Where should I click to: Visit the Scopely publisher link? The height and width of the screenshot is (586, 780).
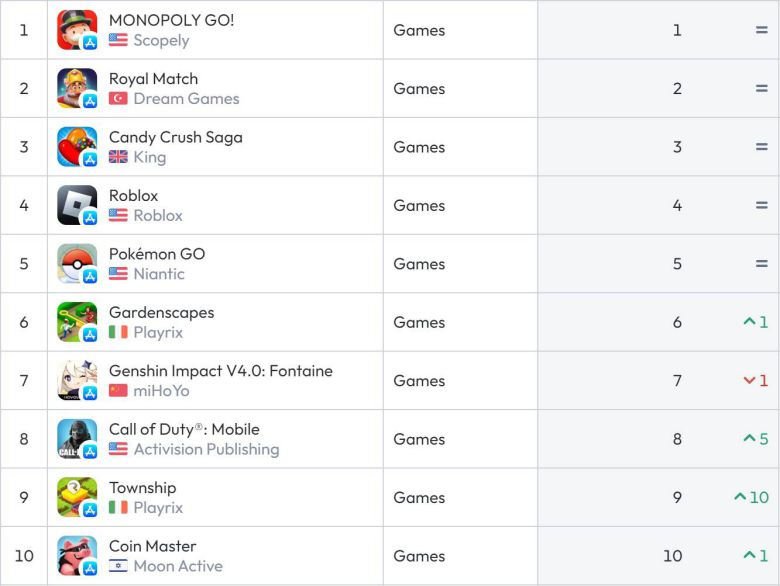pyautogui.click(x=161, y=41)
